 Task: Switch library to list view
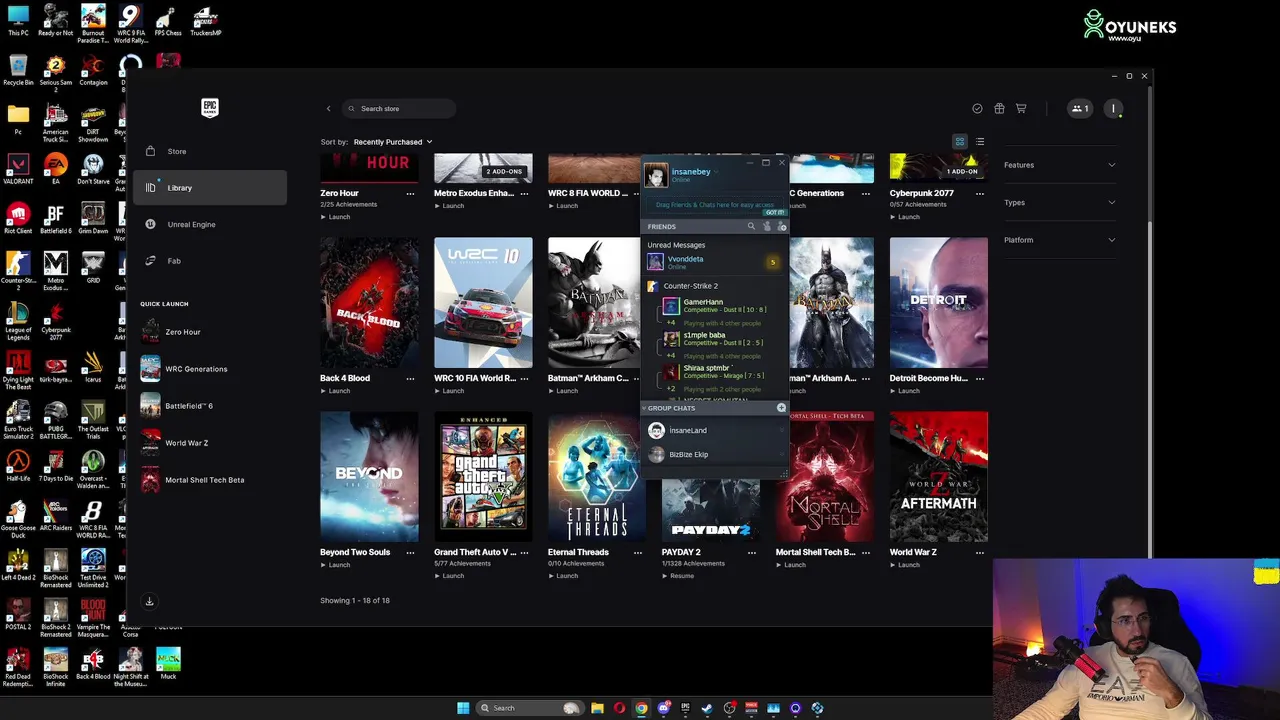coord(980,142)
